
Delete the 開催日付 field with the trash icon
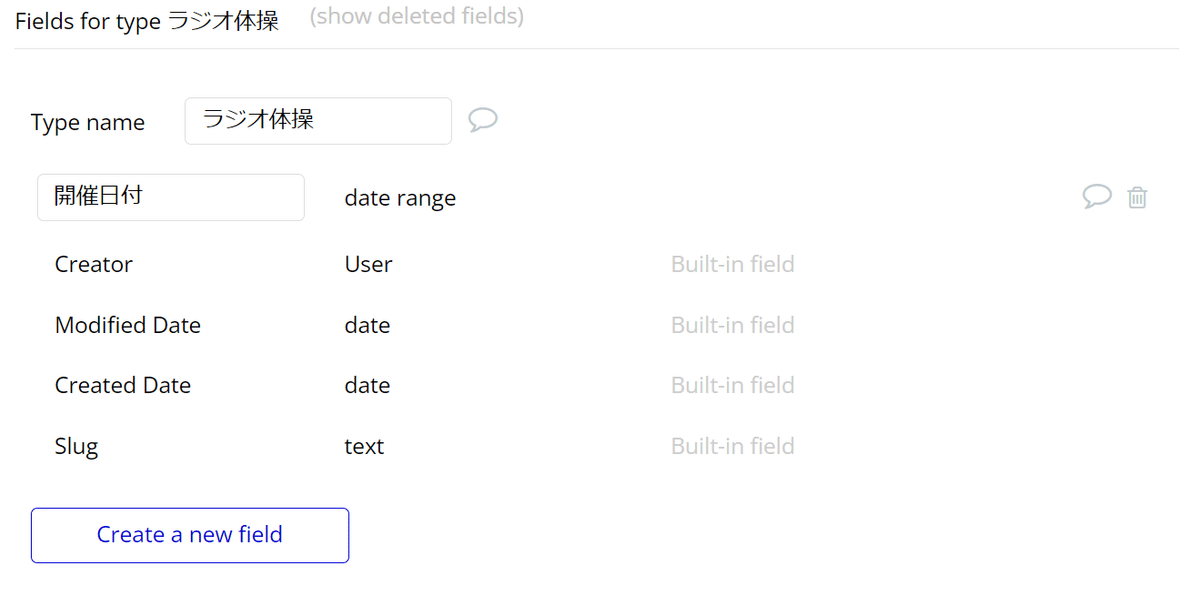[x=1137, y=198]
